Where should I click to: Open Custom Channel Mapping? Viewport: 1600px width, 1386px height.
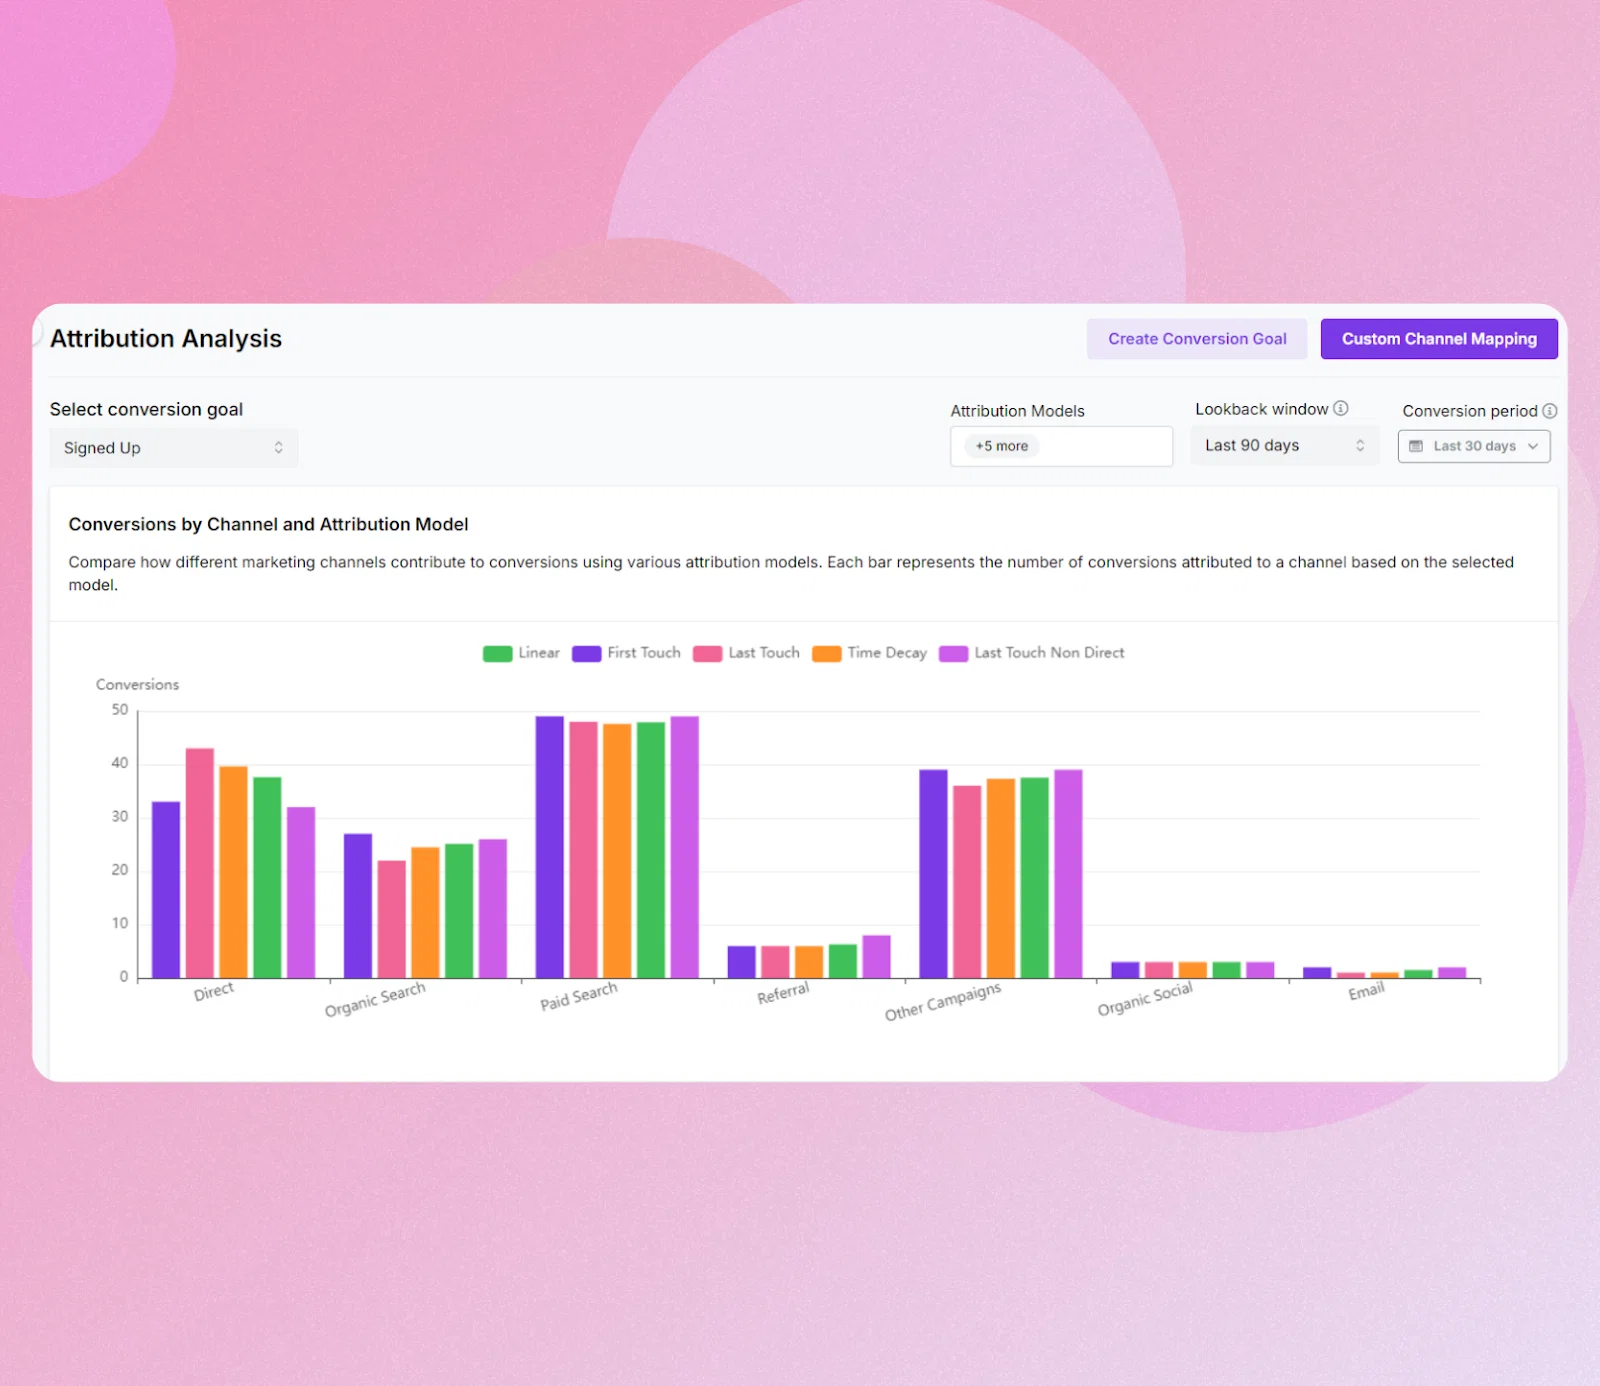coord(1439,339)
